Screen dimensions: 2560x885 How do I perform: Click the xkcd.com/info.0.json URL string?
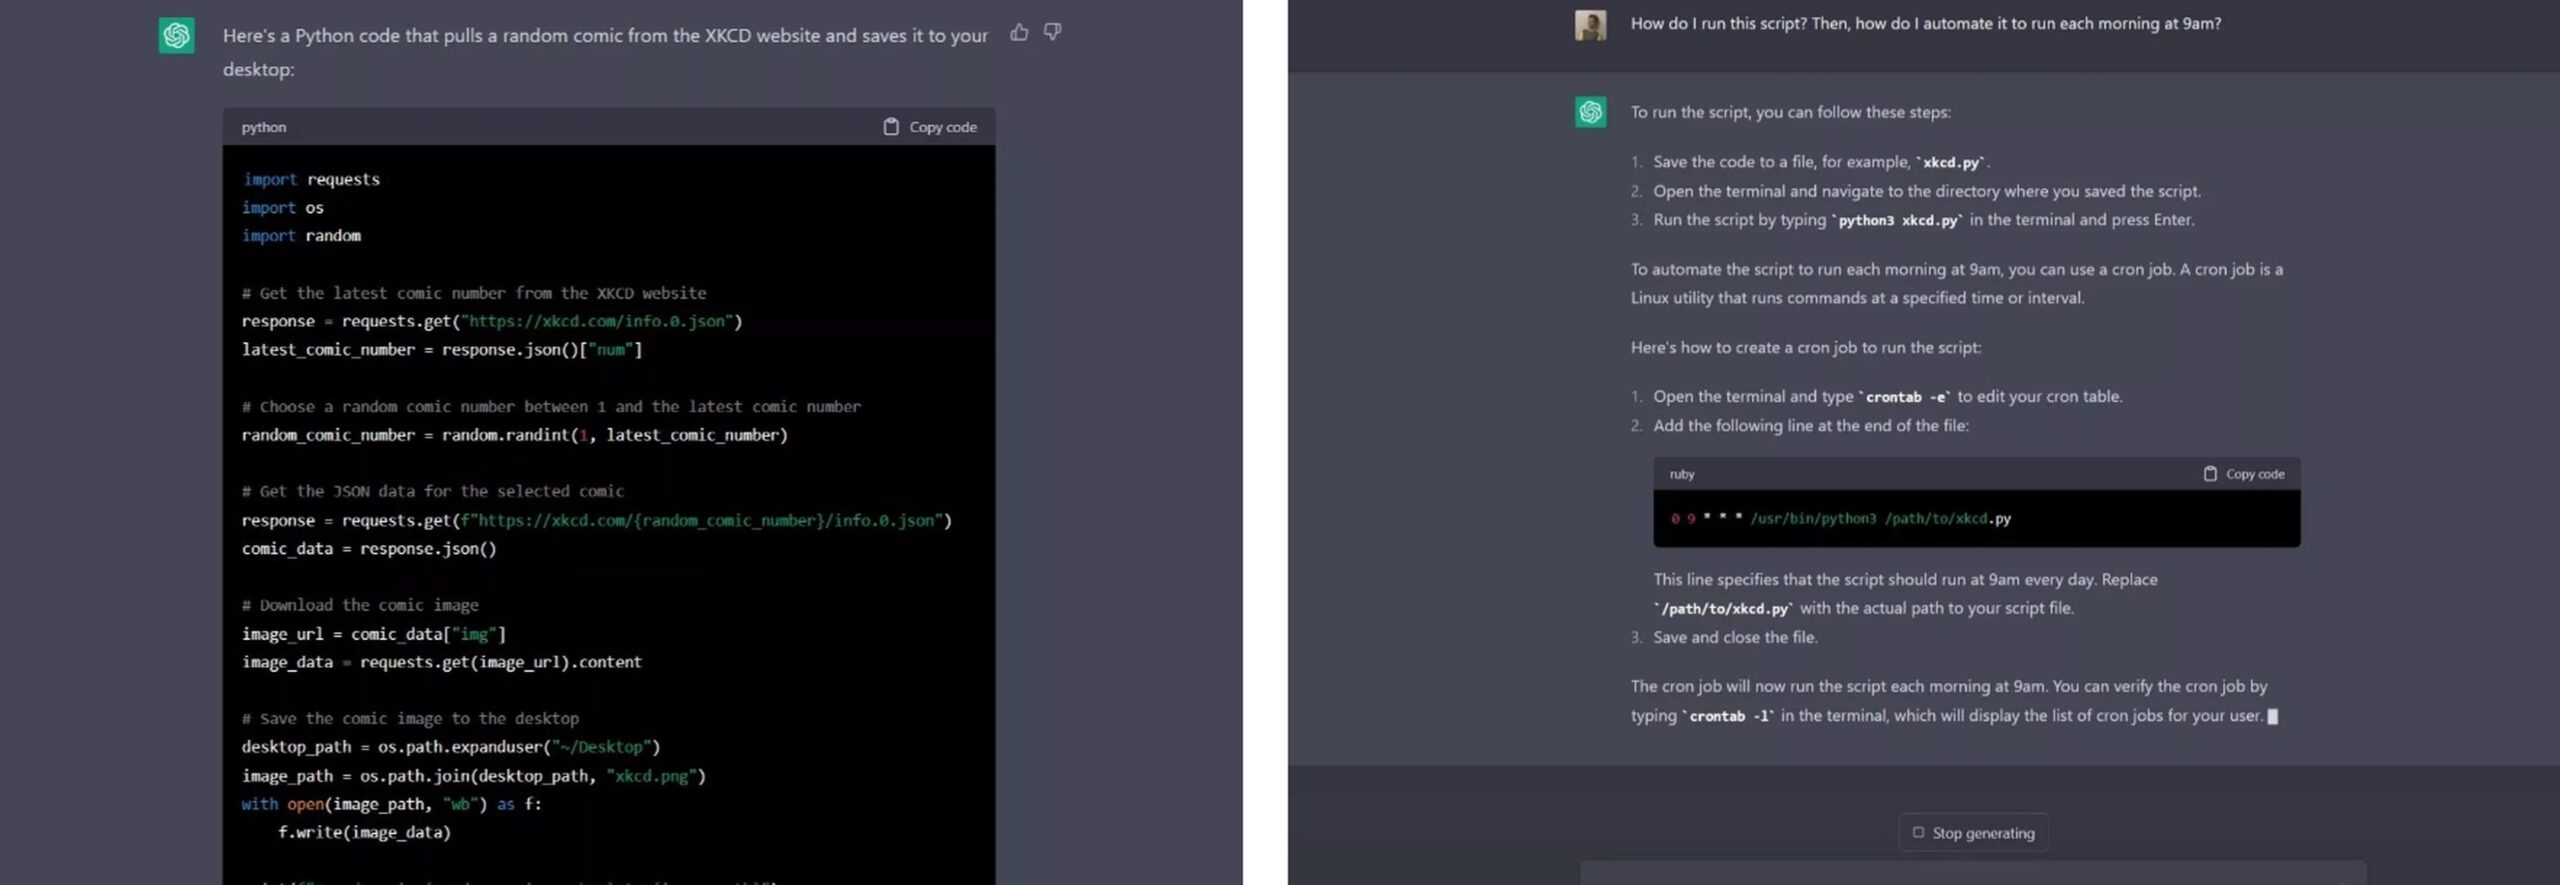[x=600, y=321]
